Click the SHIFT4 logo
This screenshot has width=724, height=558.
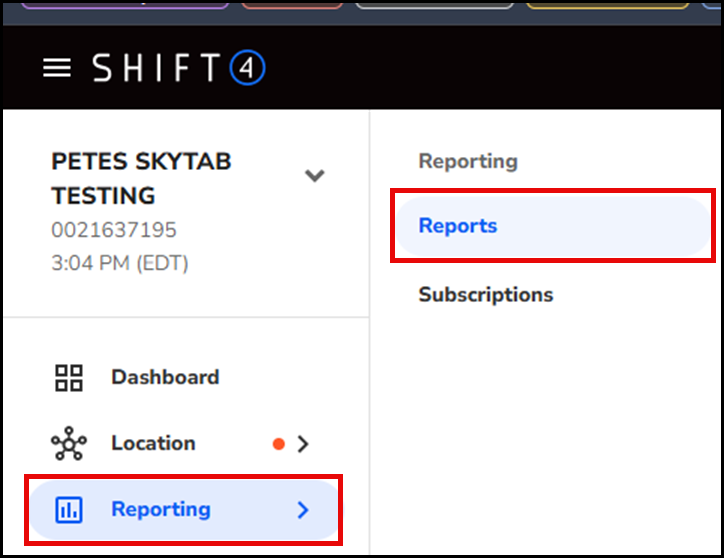pos(178,68)
